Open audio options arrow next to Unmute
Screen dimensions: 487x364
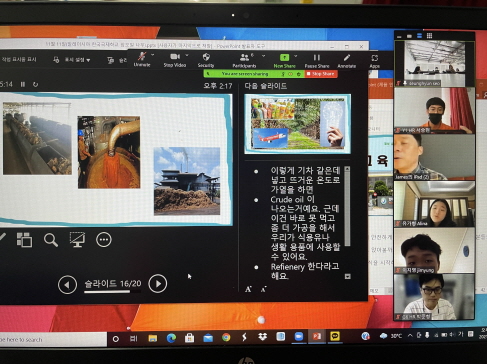[153, 55]
